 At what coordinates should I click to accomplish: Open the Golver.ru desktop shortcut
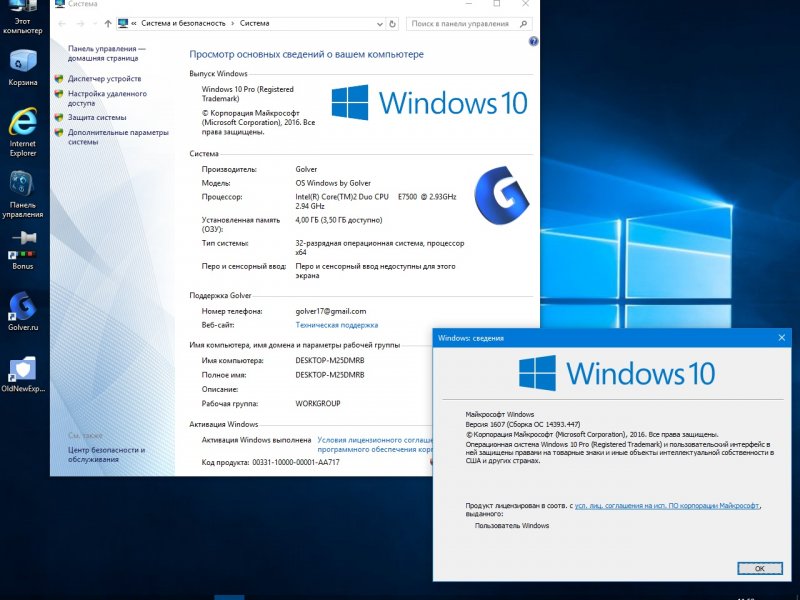click(x=22, y=311)
